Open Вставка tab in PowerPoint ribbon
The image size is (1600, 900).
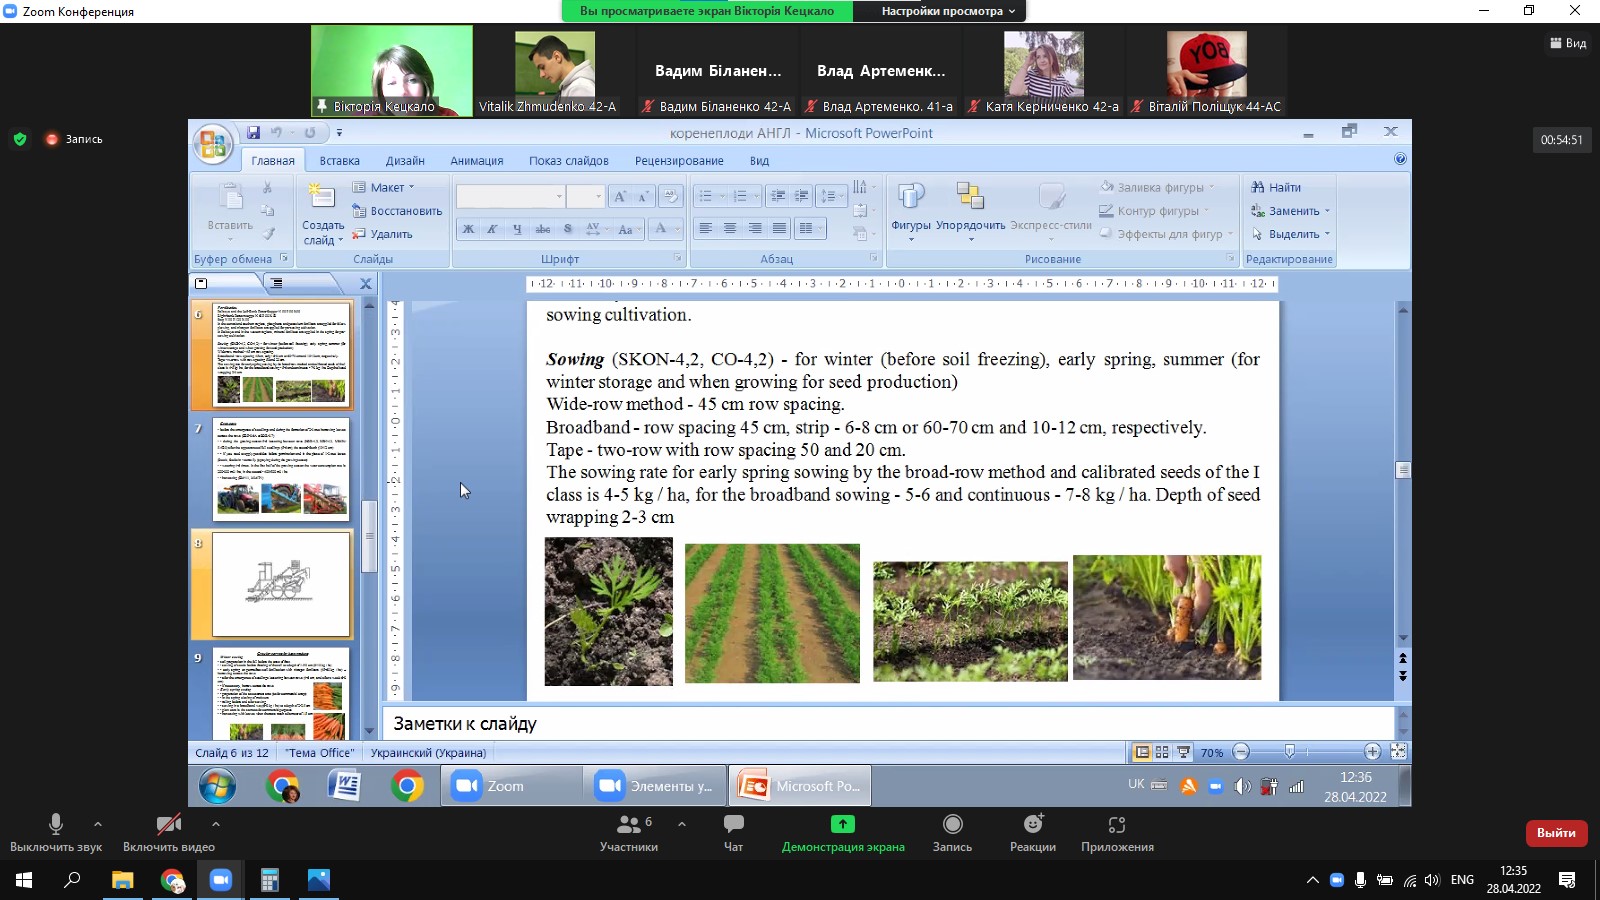[x=339, y=160]
